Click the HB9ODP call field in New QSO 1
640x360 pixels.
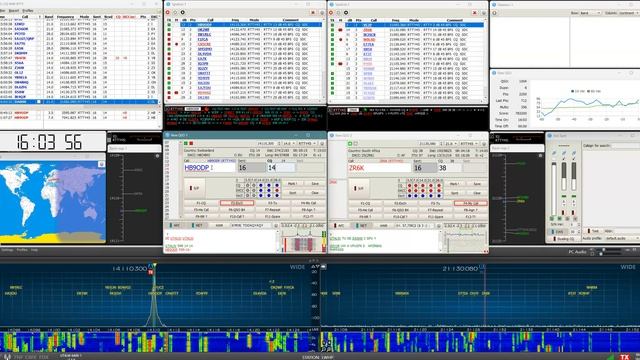pos(209,168)
